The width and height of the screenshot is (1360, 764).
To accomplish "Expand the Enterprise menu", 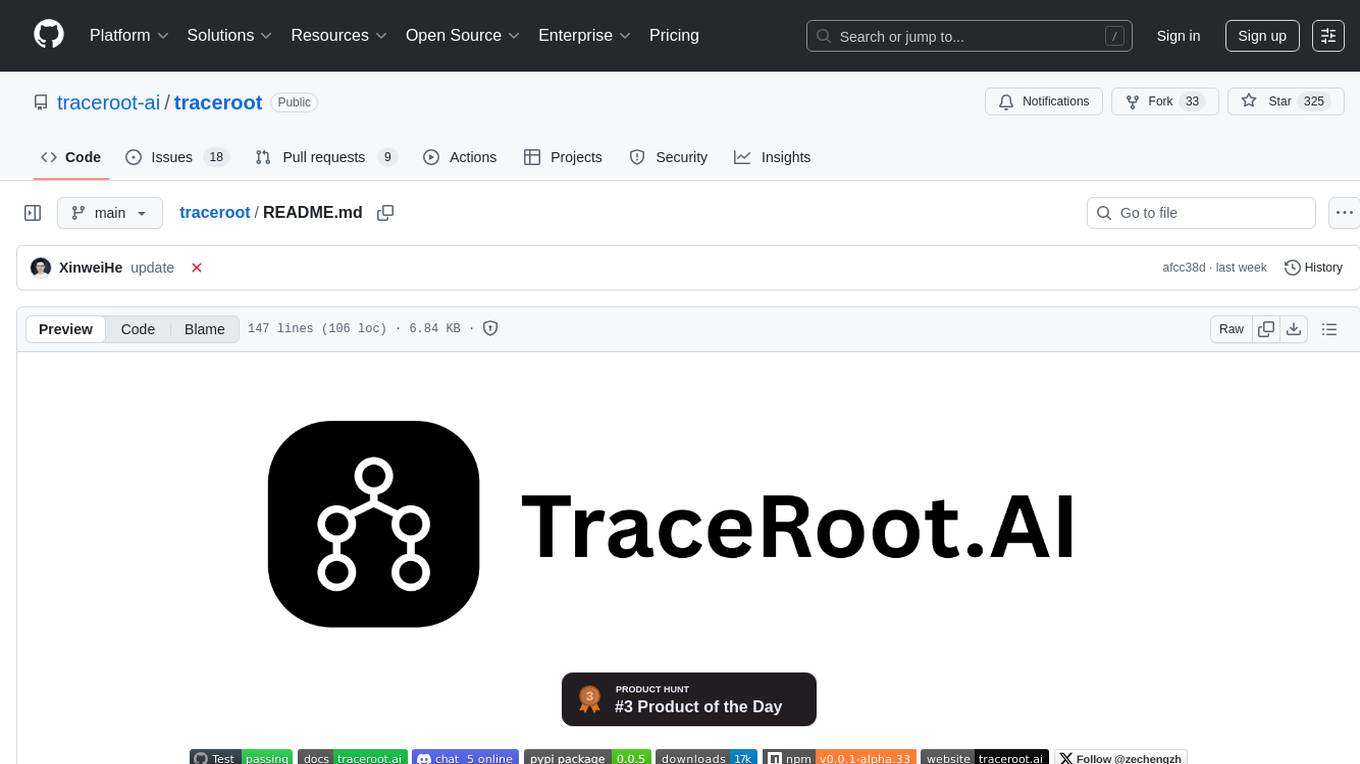I will (584, 35).
